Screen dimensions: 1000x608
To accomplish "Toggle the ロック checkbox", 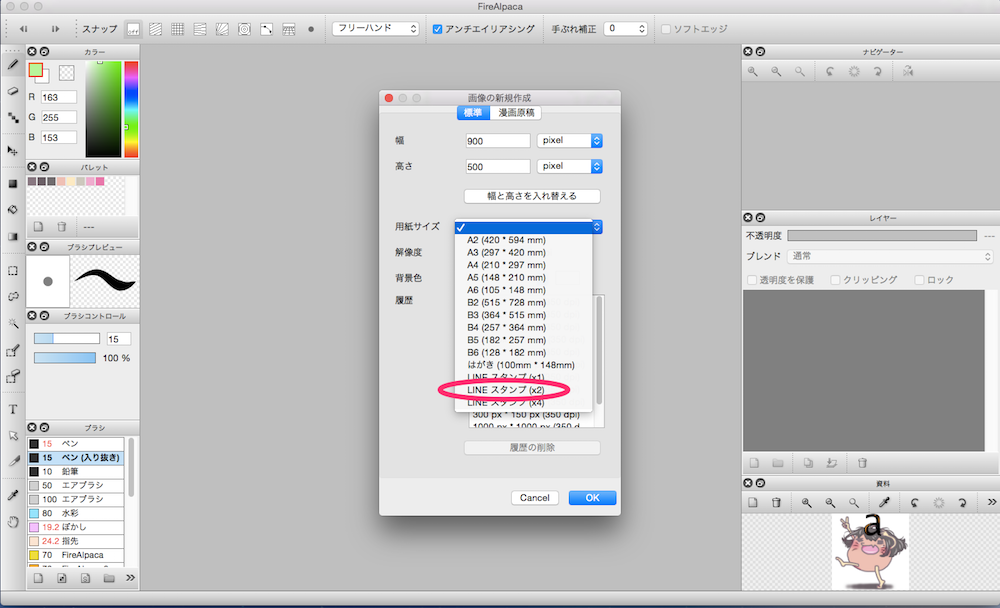I will point(919,280).
